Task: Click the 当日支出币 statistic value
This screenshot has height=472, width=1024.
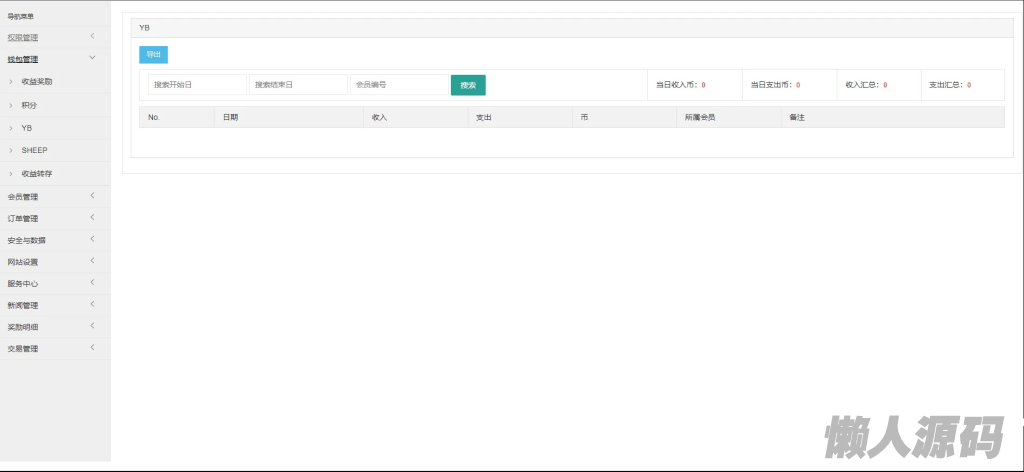Action: (798, 86)
